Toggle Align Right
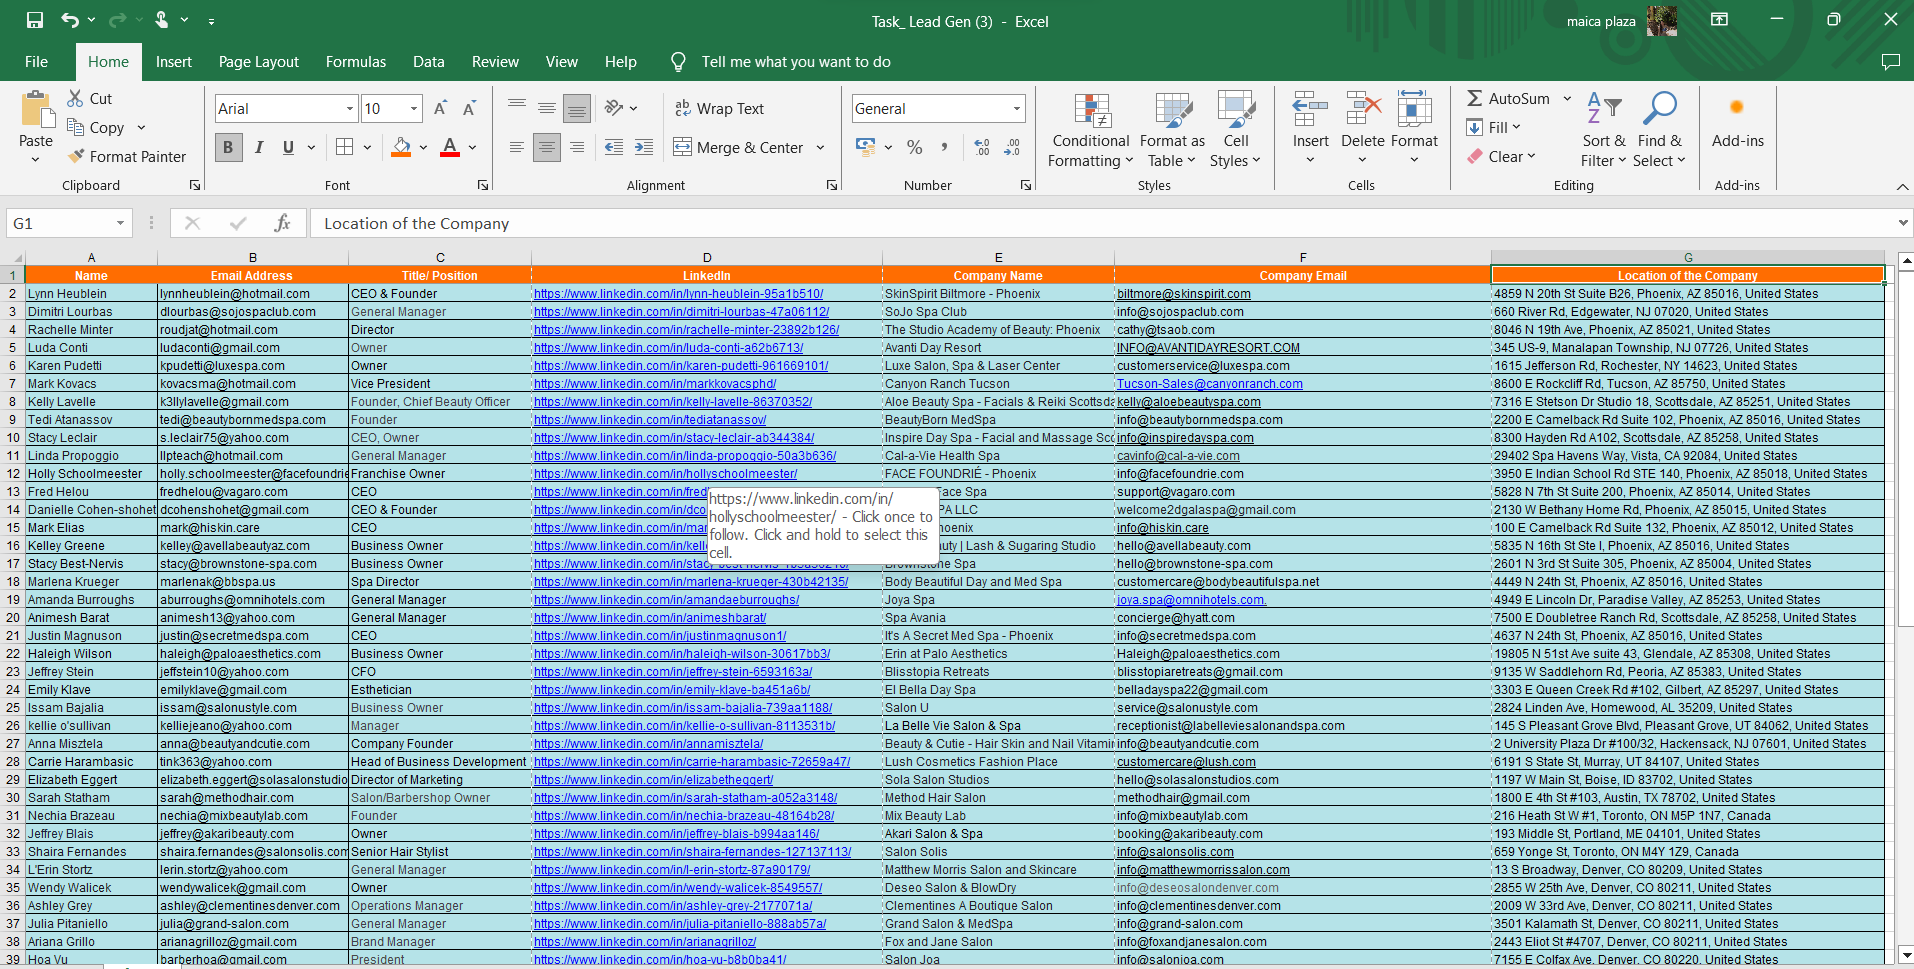This screenshot has height=969, width=1914. click(x=577, y=147)
